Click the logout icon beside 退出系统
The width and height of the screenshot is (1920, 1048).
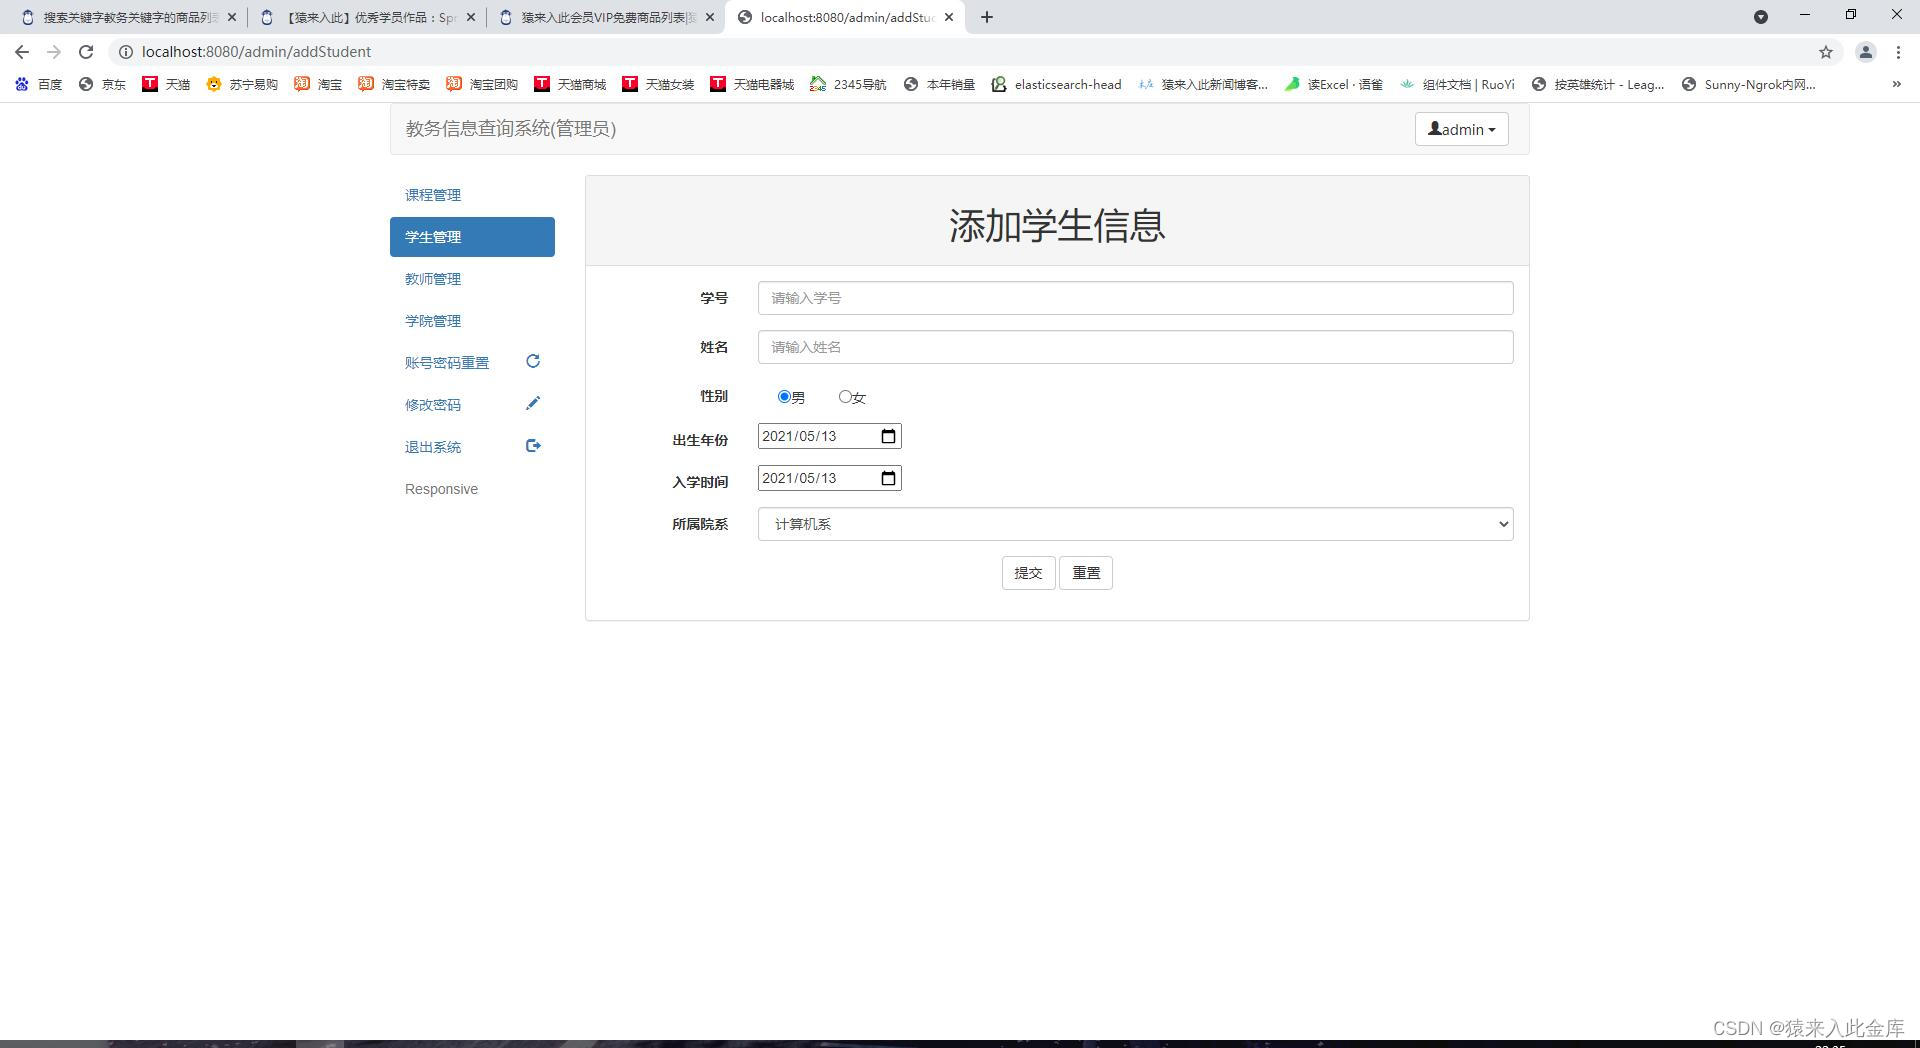pos(533,446)
